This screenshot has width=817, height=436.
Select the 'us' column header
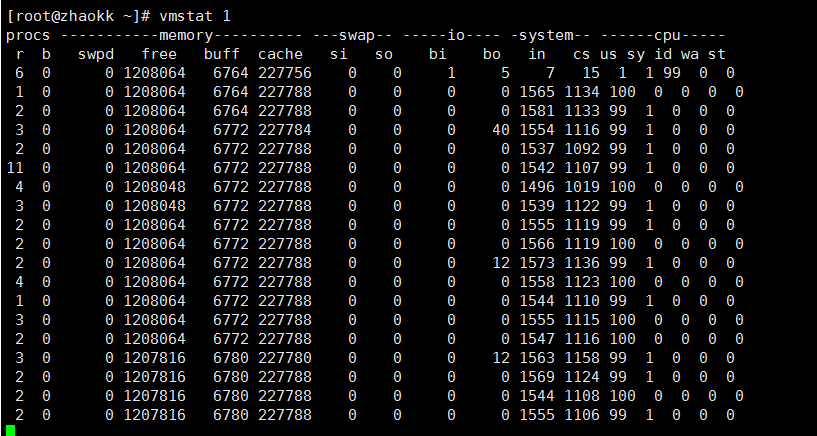click(x=609, y=54)
